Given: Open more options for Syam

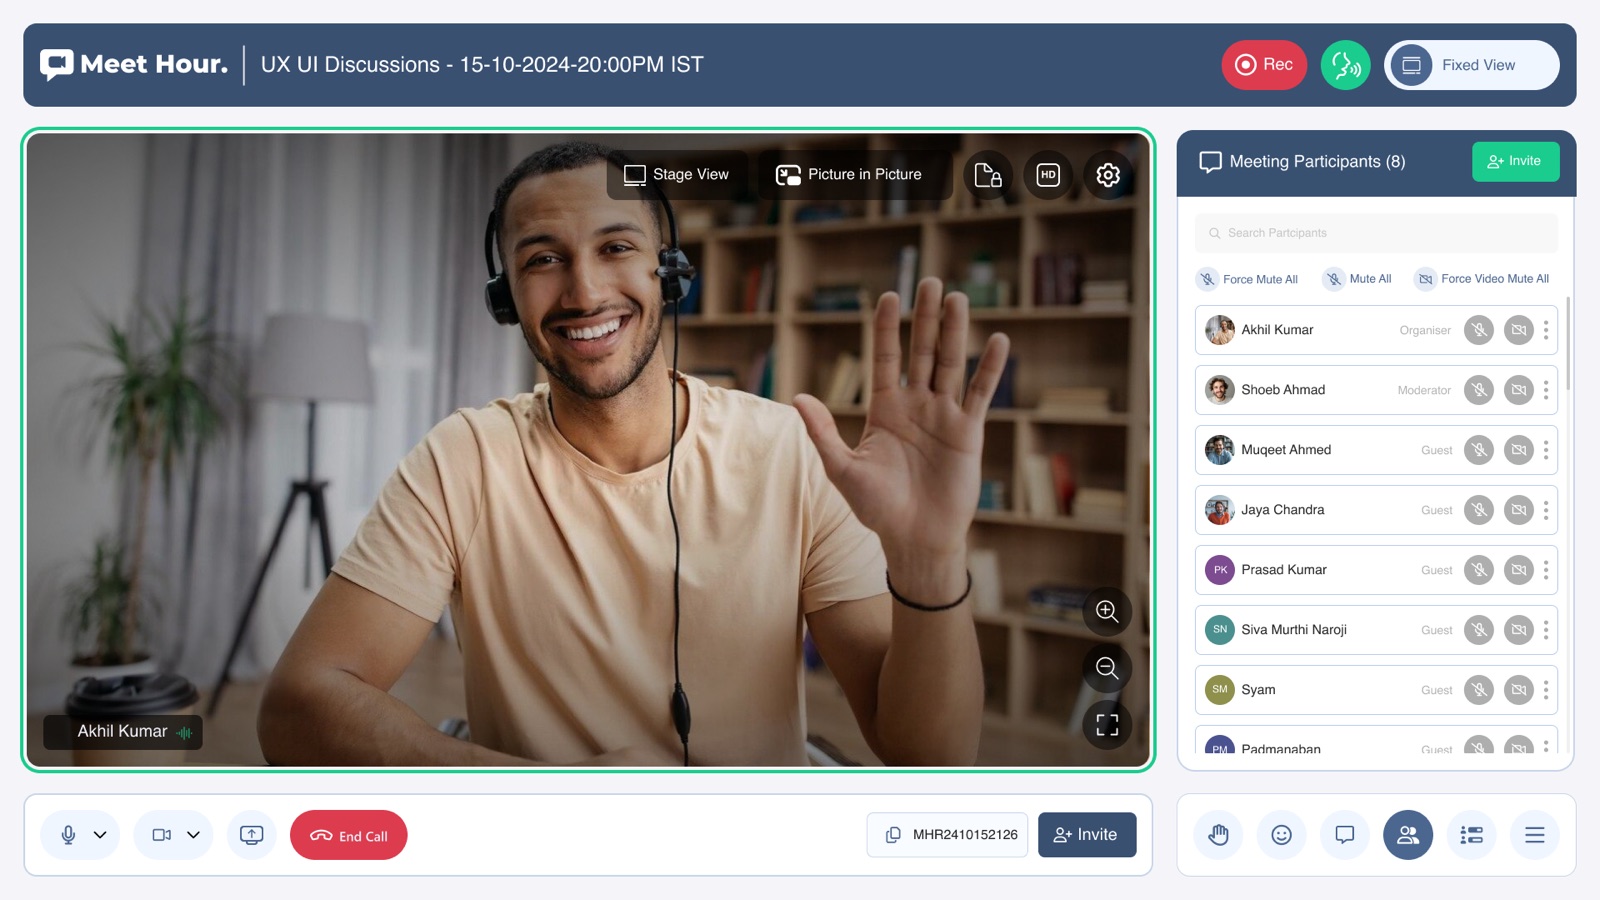Looking at the screenshot, I should point(1546,690).
